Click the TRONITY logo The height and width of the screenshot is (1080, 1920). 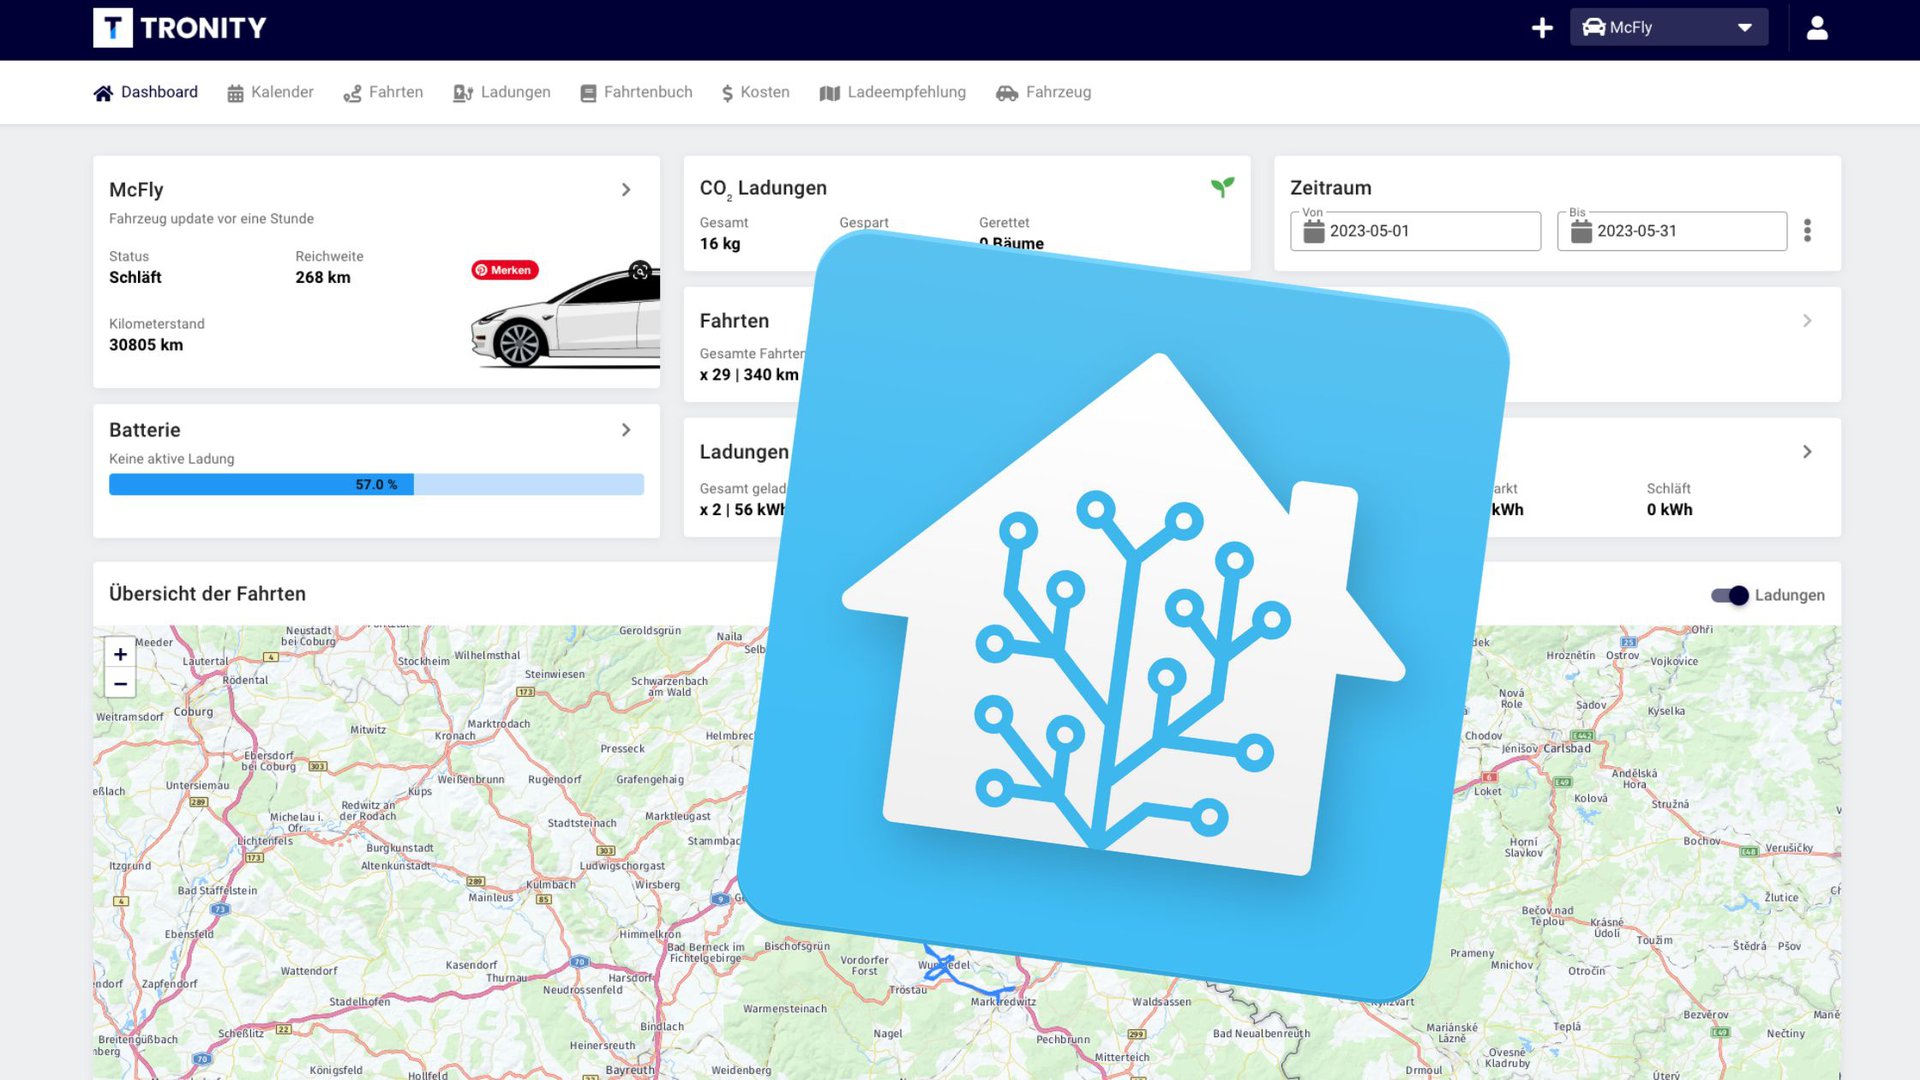179,28
